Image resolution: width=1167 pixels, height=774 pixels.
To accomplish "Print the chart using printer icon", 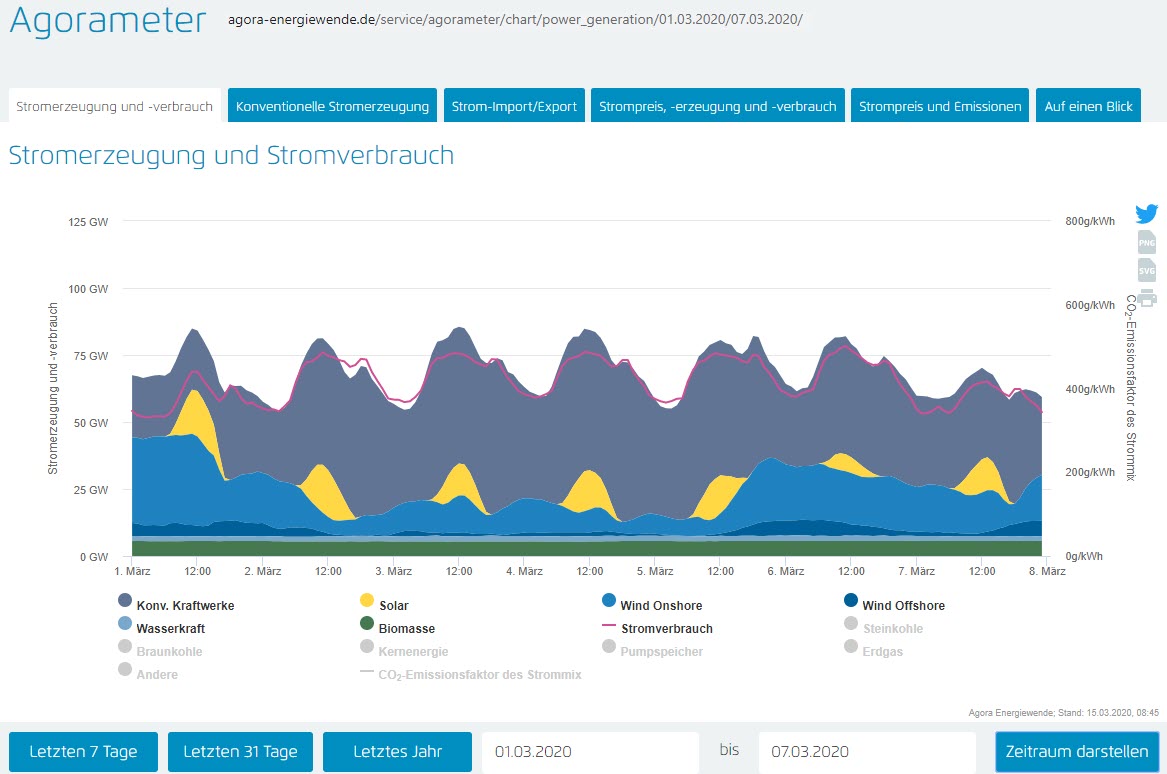I will click(x=1146, y=297).
